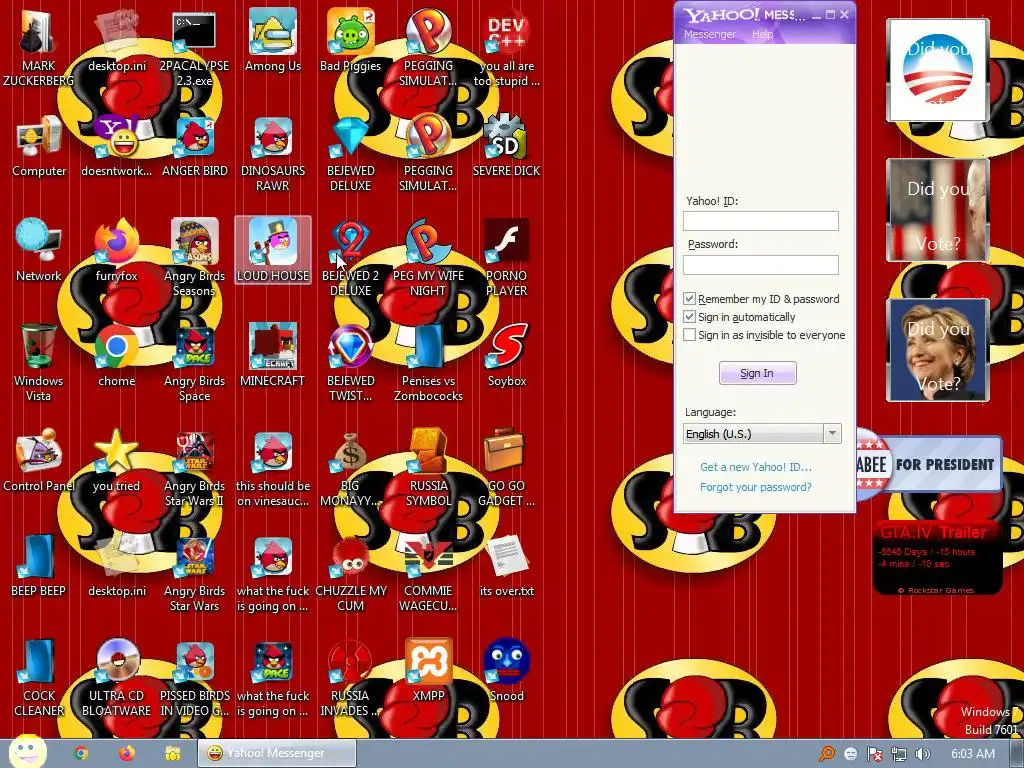Open the Start menu smiley orb

(x=27, y=751)
